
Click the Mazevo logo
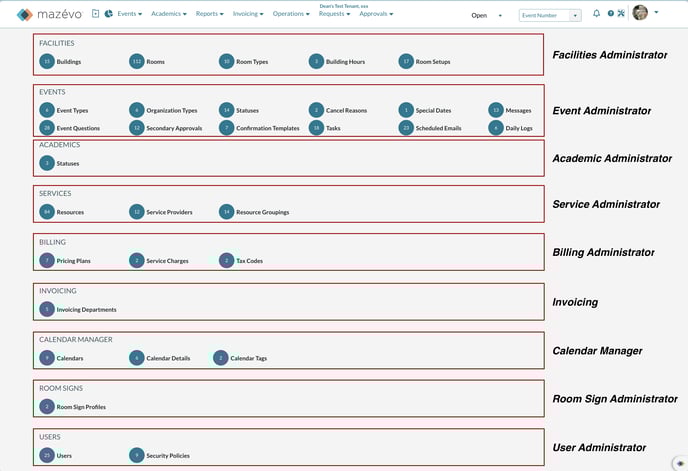49,14
